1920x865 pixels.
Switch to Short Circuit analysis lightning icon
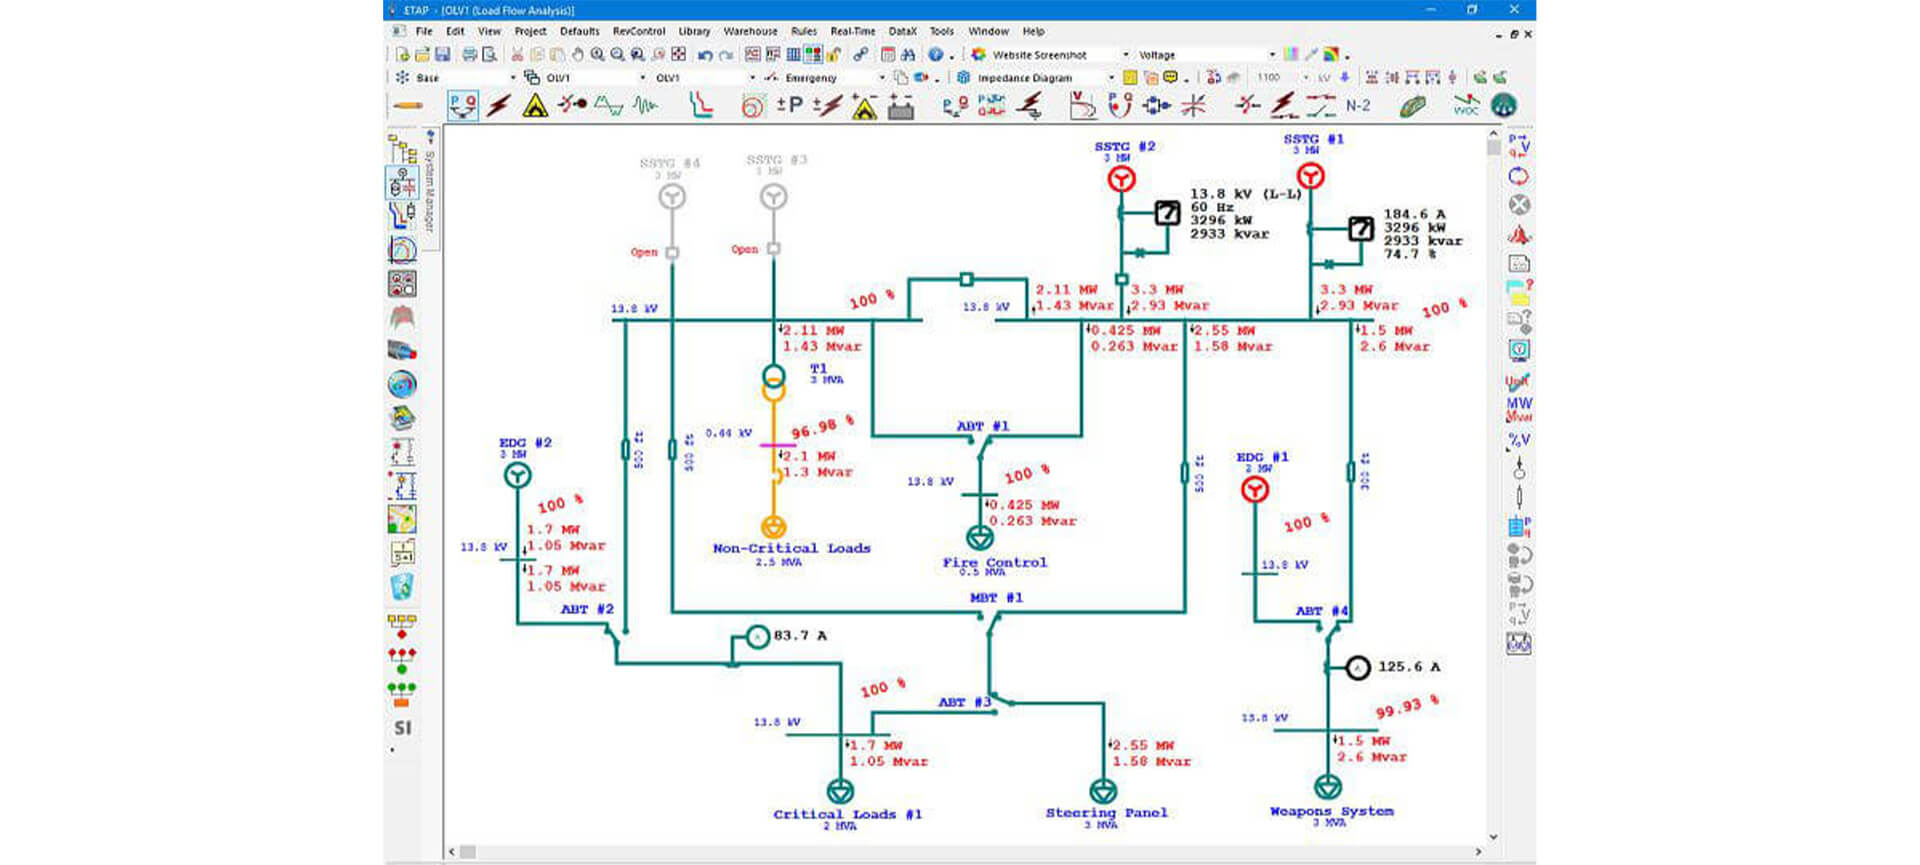point(499,105)
